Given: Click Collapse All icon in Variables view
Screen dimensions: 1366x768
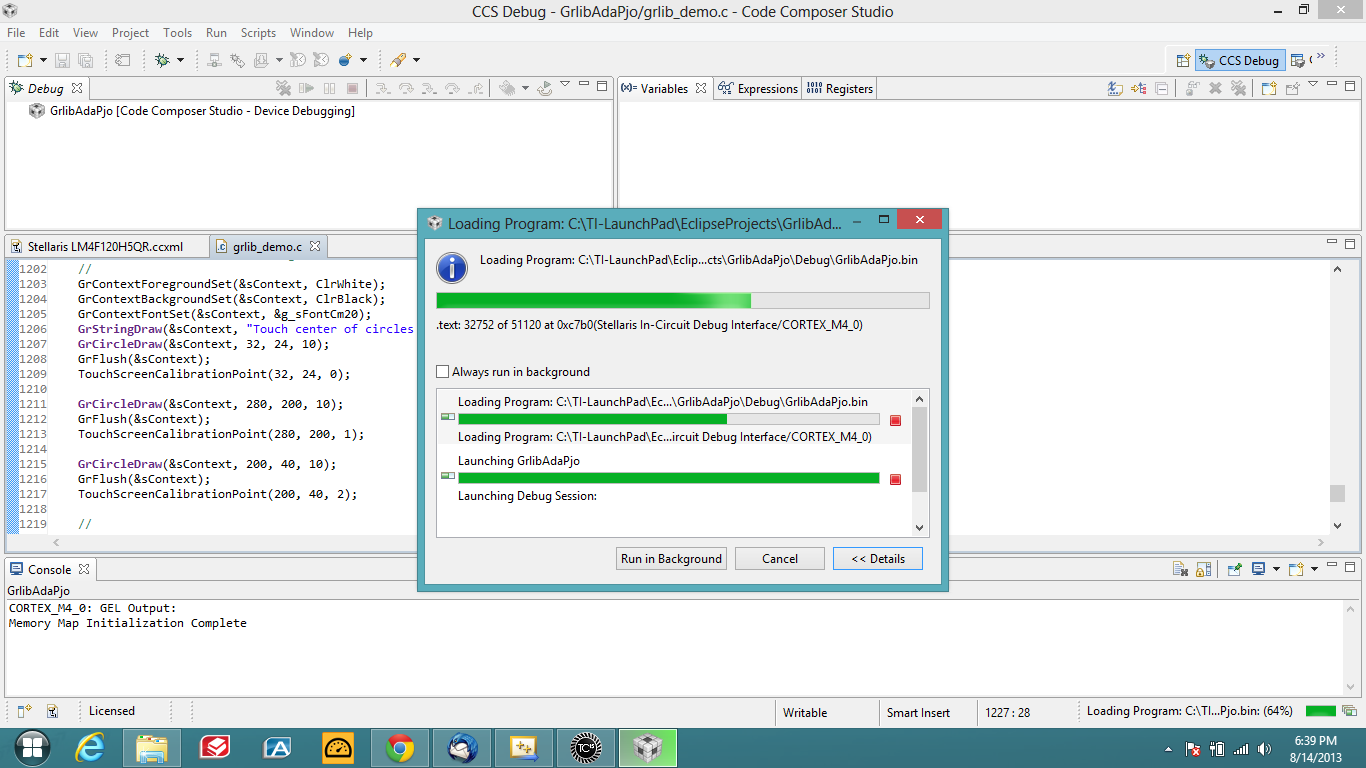Looking at the screenshot, I should (1161, 88).
